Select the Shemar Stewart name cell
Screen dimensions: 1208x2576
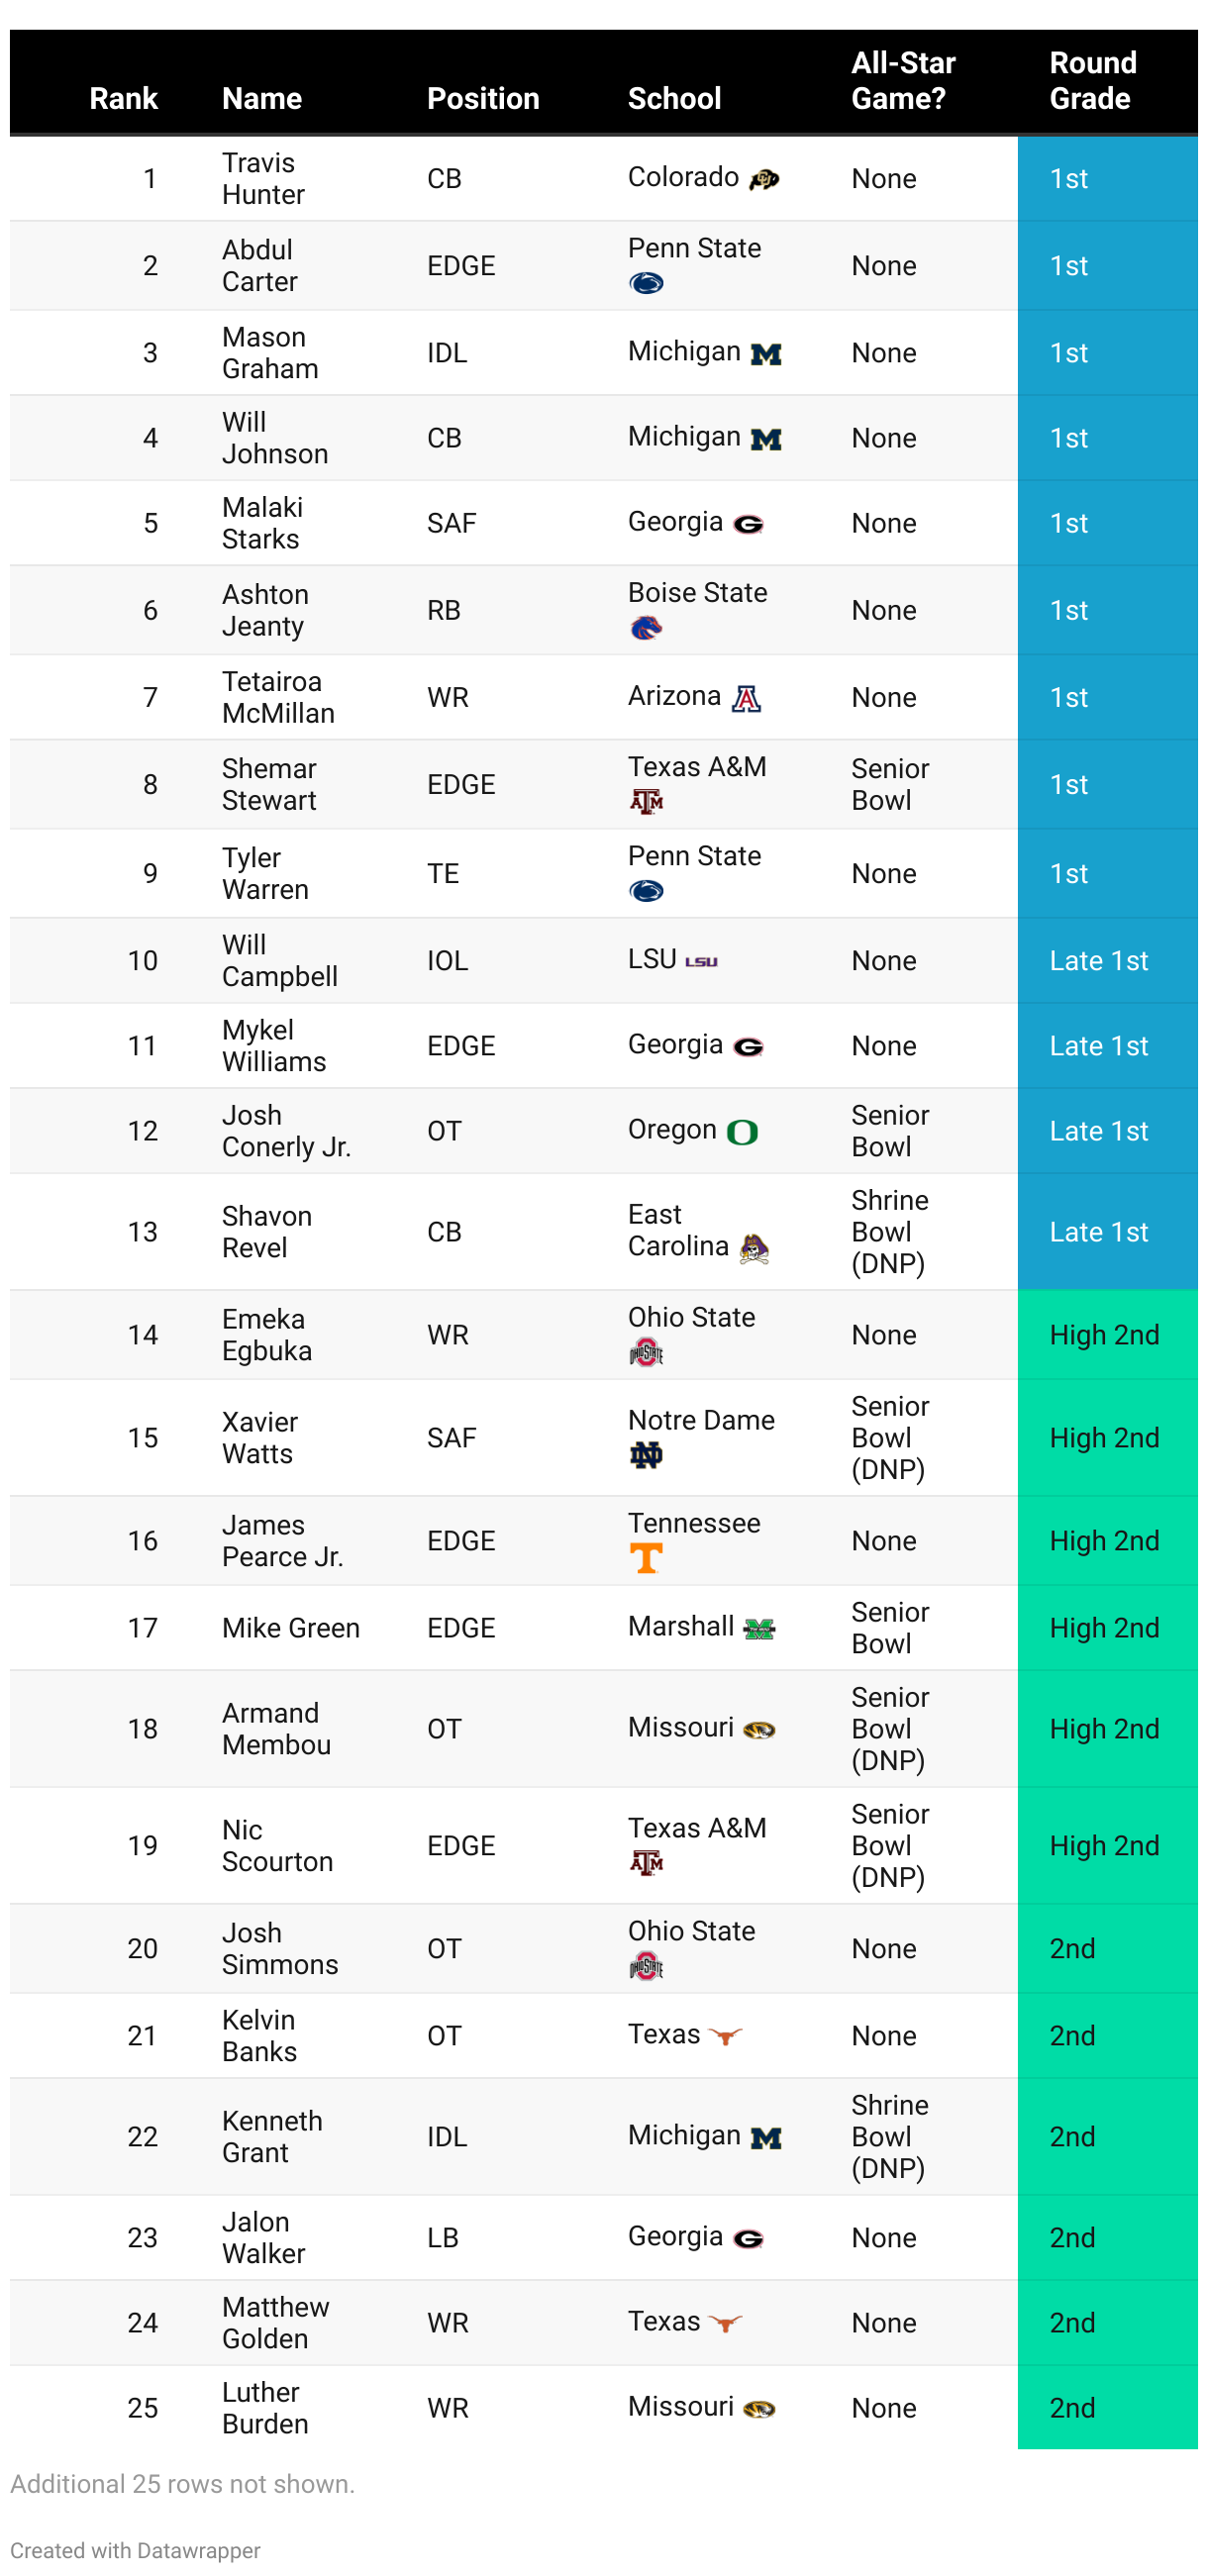coord(269,785)
